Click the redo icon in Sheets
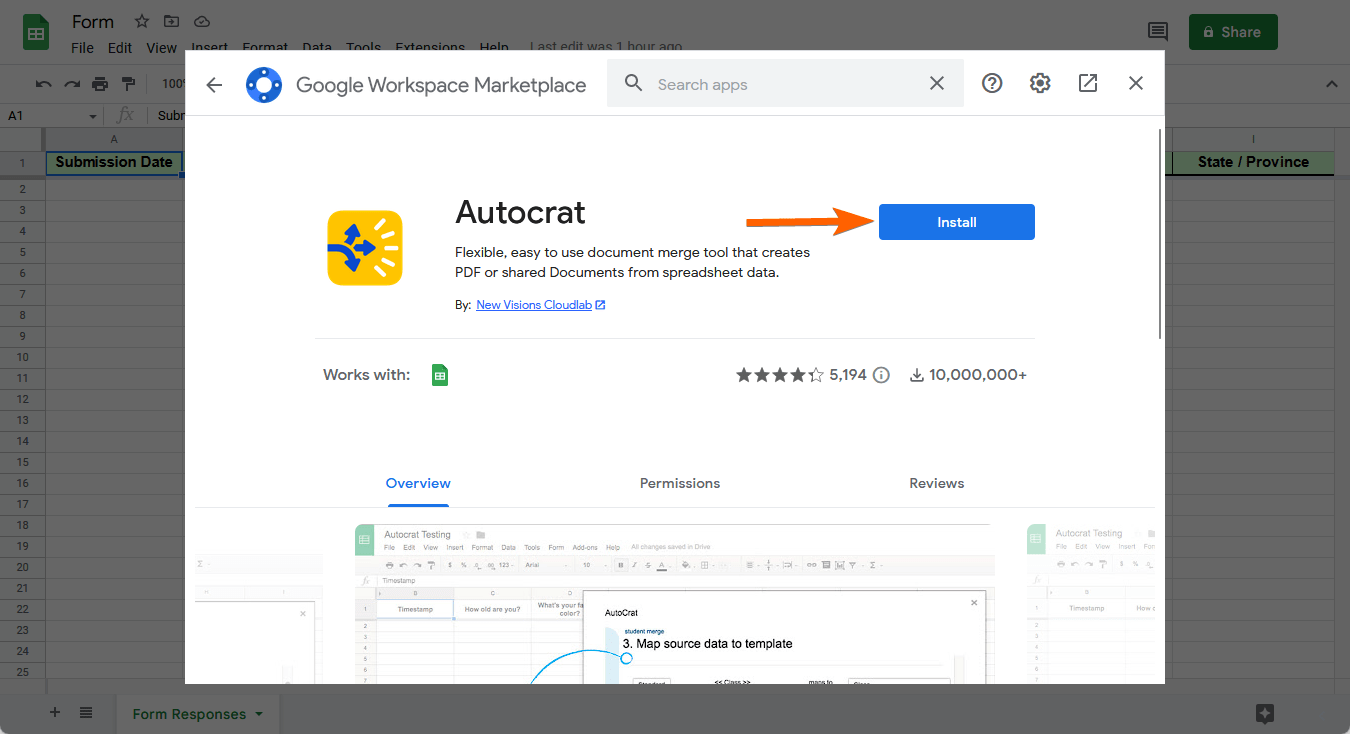The width and height of the screenshot is (1350, 734). coord(72,84)
